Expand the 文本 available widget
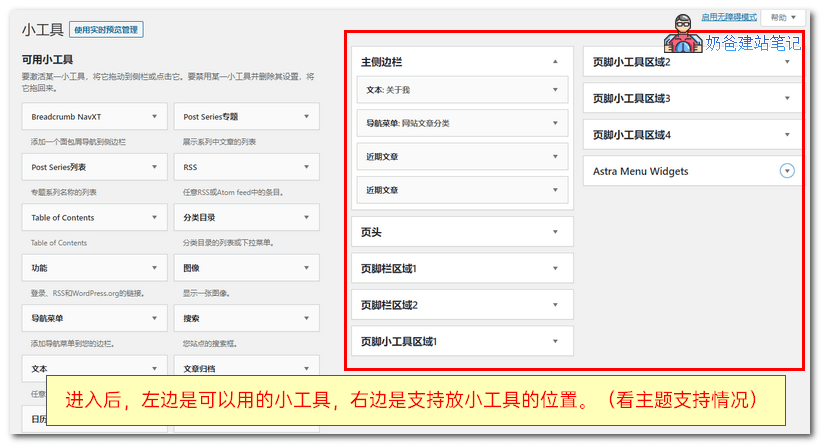The width and height of the screenshot is (821, 445). point(95,369)
